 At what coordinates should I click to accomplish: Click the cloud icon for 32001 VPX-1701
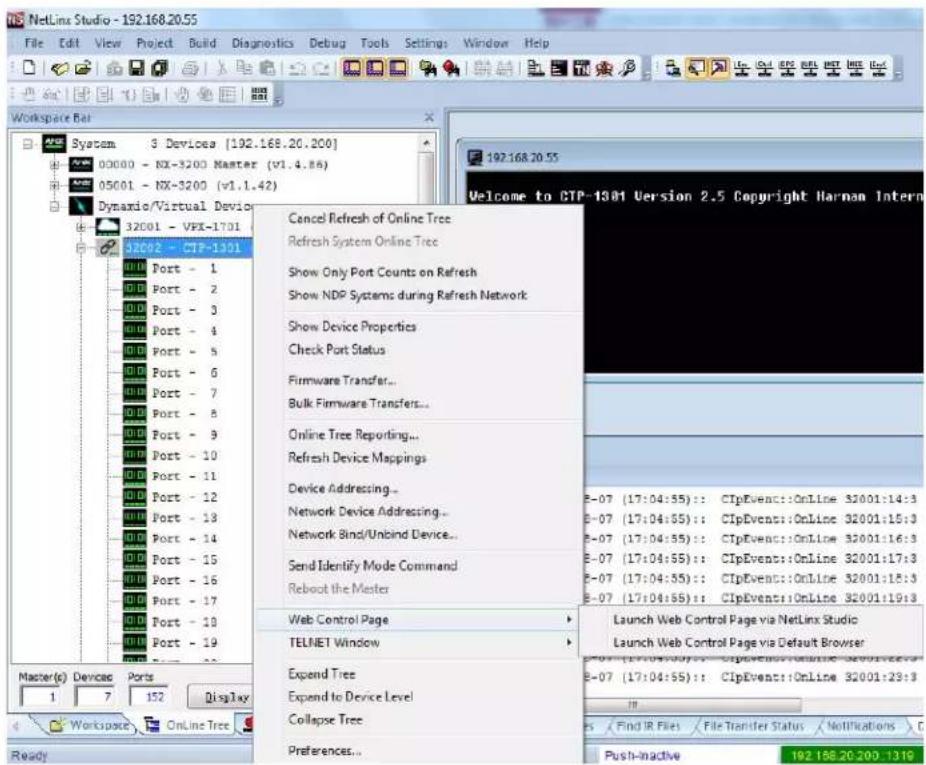point(107,226)
